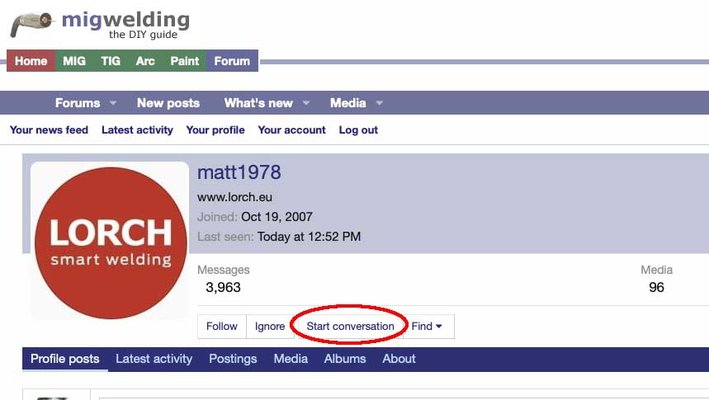
Task: Open the Arc section tab
Action: [145, 61]
